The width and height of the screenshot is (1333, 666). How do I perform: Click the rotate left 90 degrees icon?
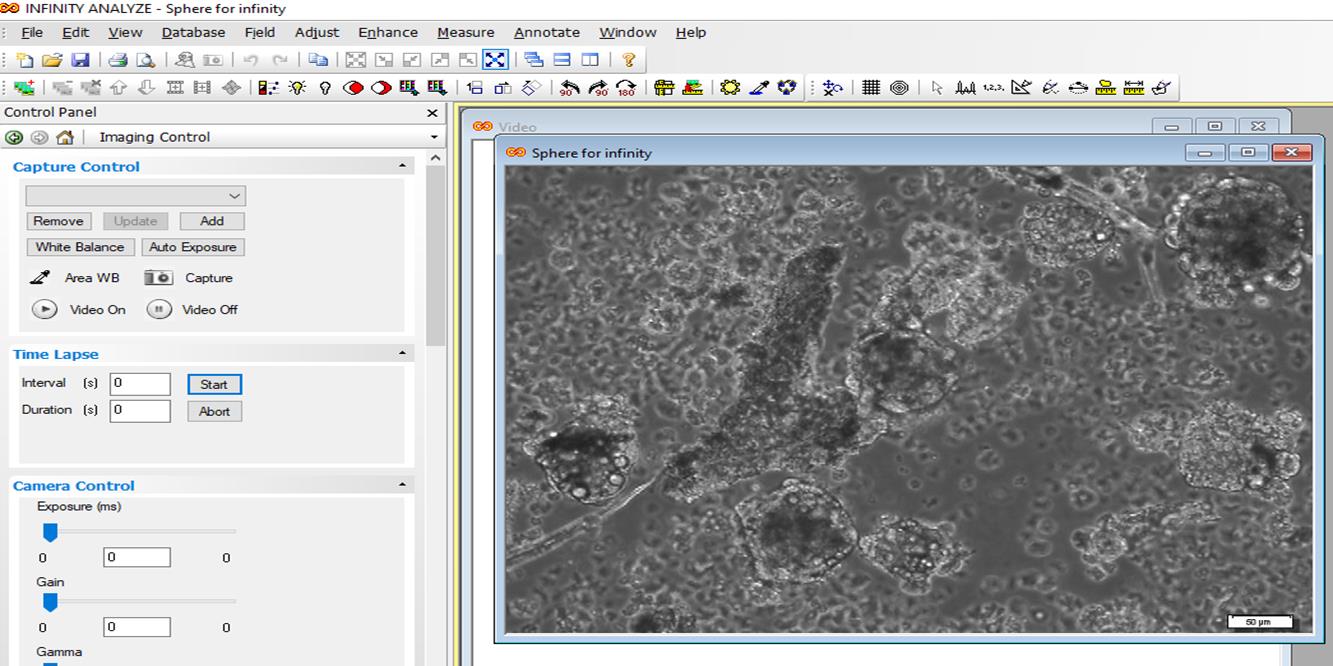(x=570, y=88)
